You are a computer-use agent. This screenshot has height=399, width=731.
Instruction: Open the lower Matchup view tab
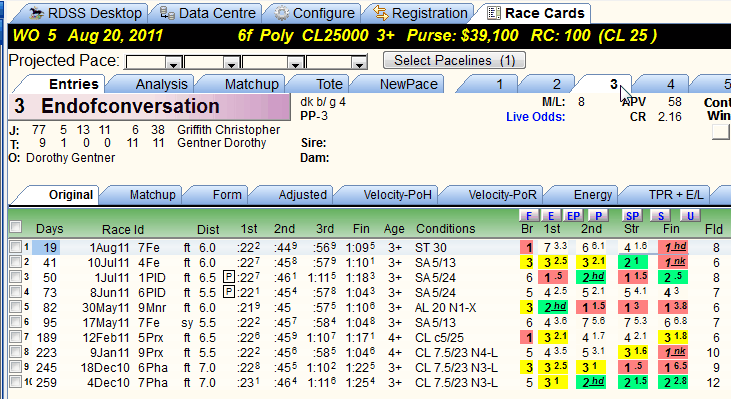pyautogui.click(x=142, y=195)
